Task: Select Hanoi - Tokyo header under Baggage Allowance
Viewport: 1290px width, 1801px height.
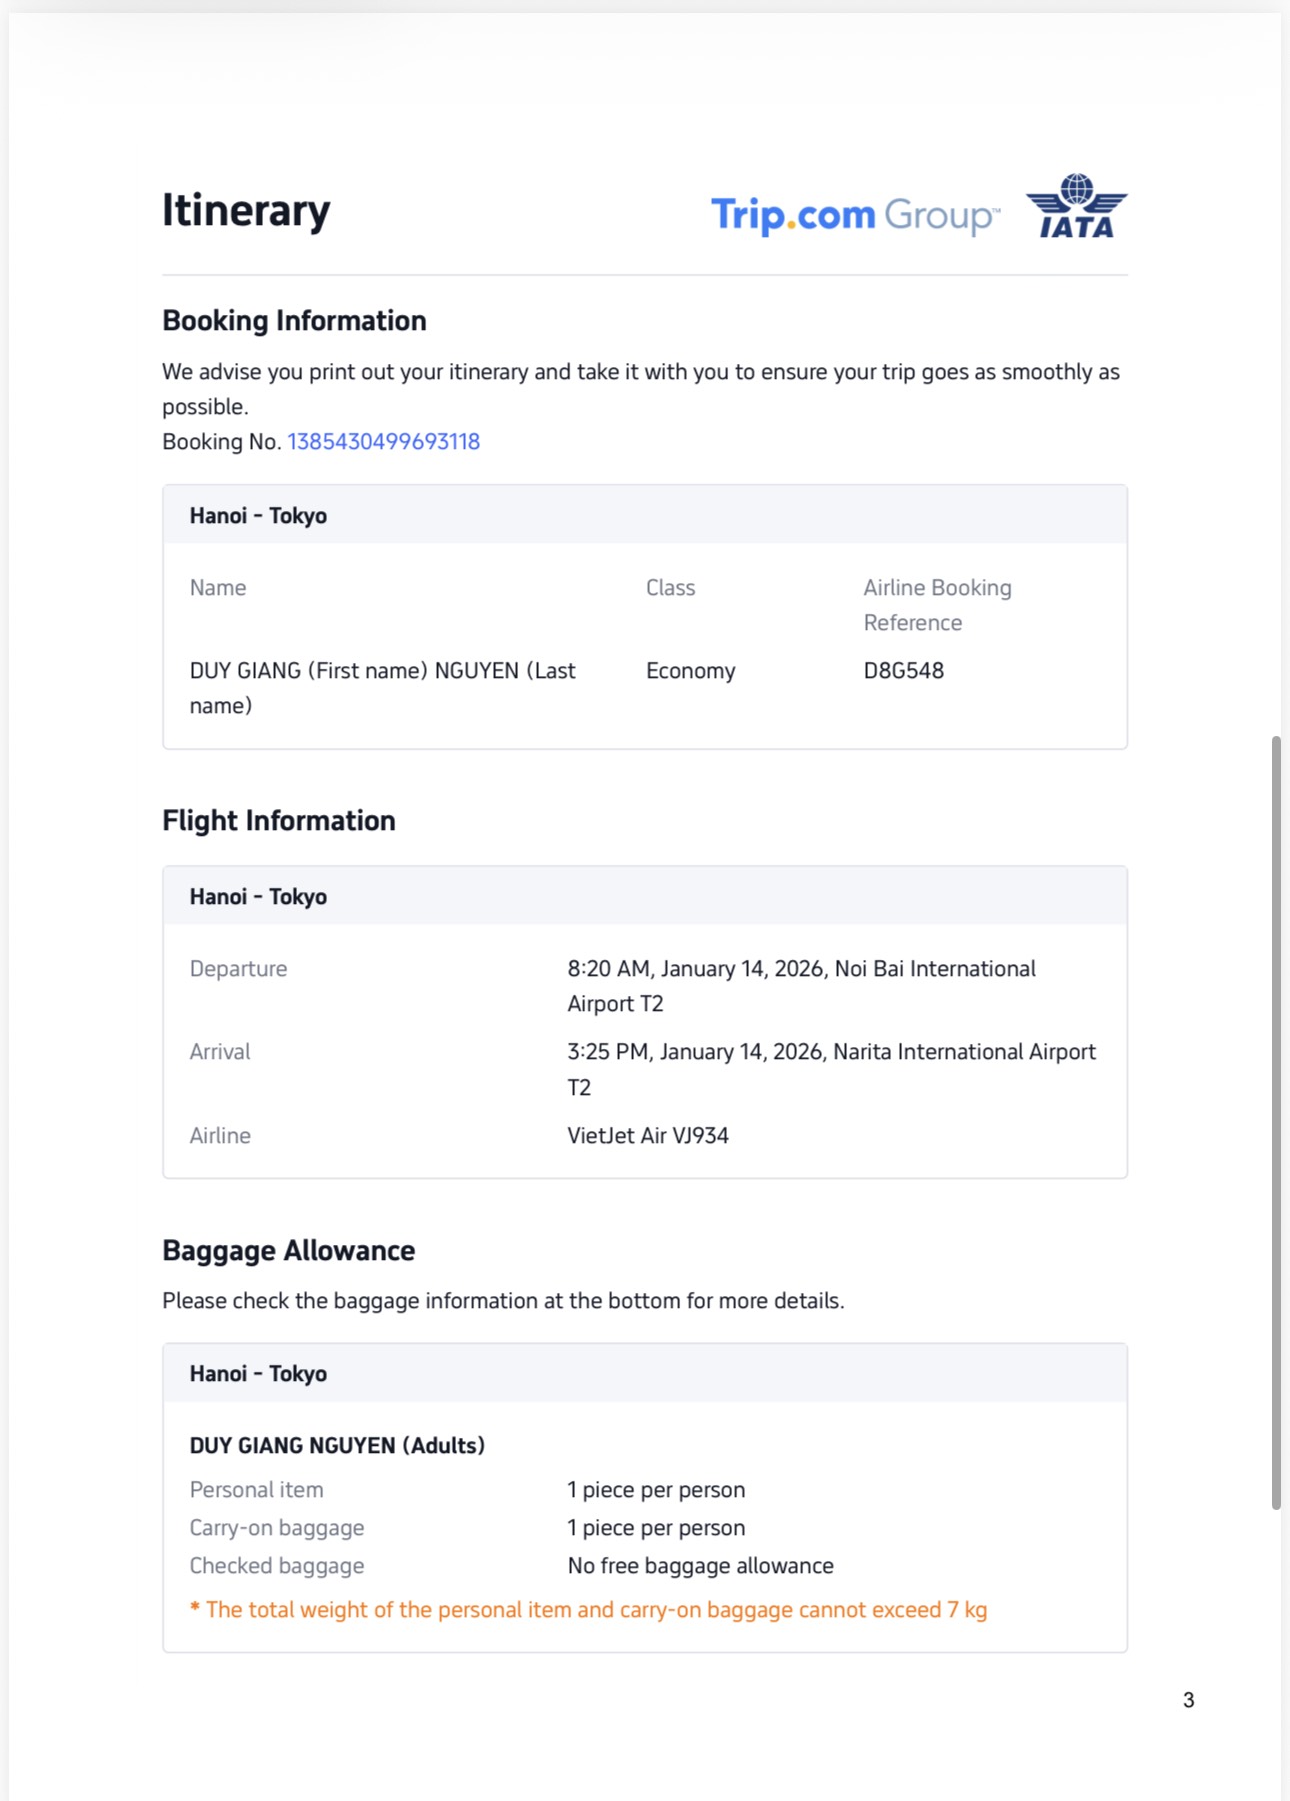Action: coord(258,1374)
